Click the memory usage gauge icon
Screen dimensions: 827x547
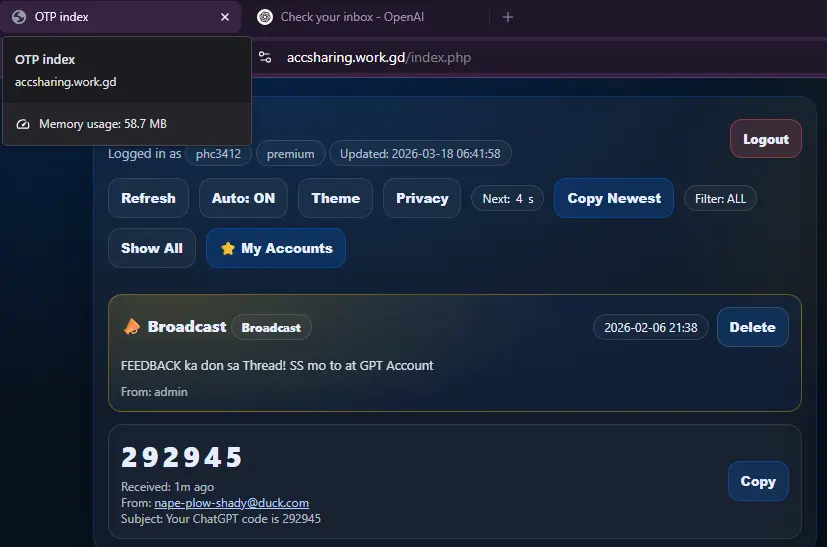[23, 124]
